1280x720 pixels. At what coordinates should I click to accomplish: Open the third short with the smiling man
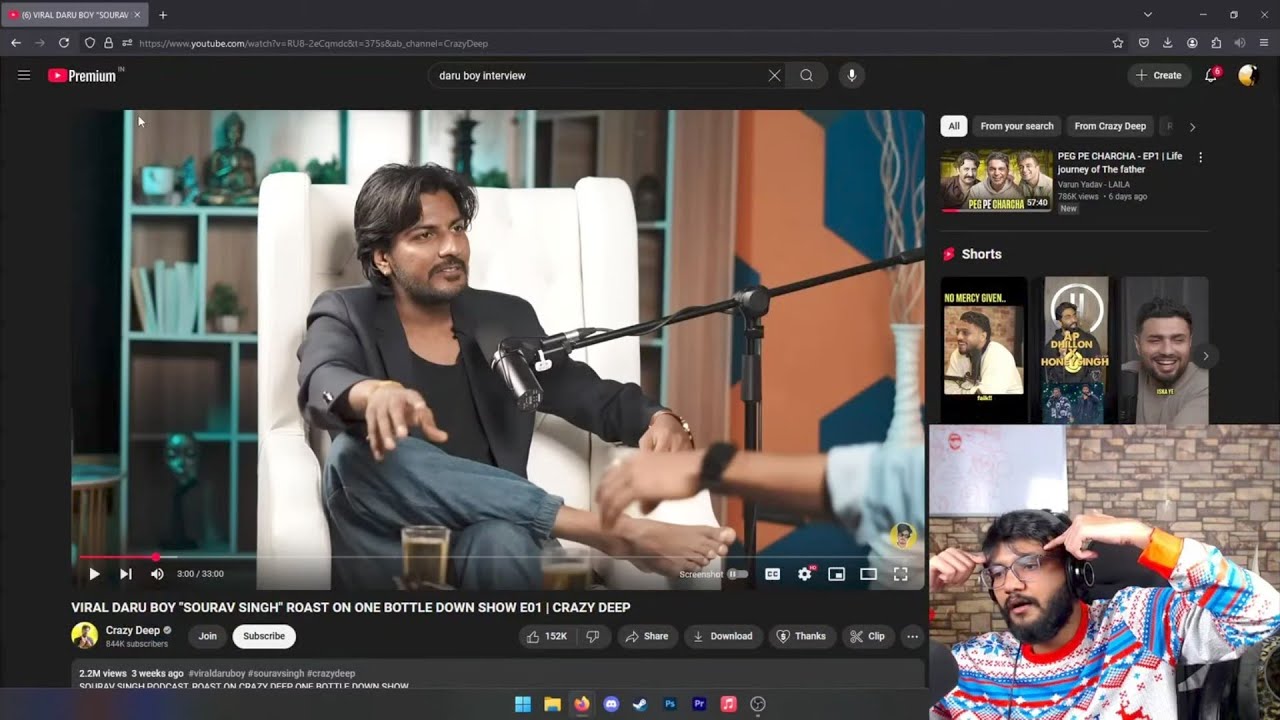(x=1165, y=350)
